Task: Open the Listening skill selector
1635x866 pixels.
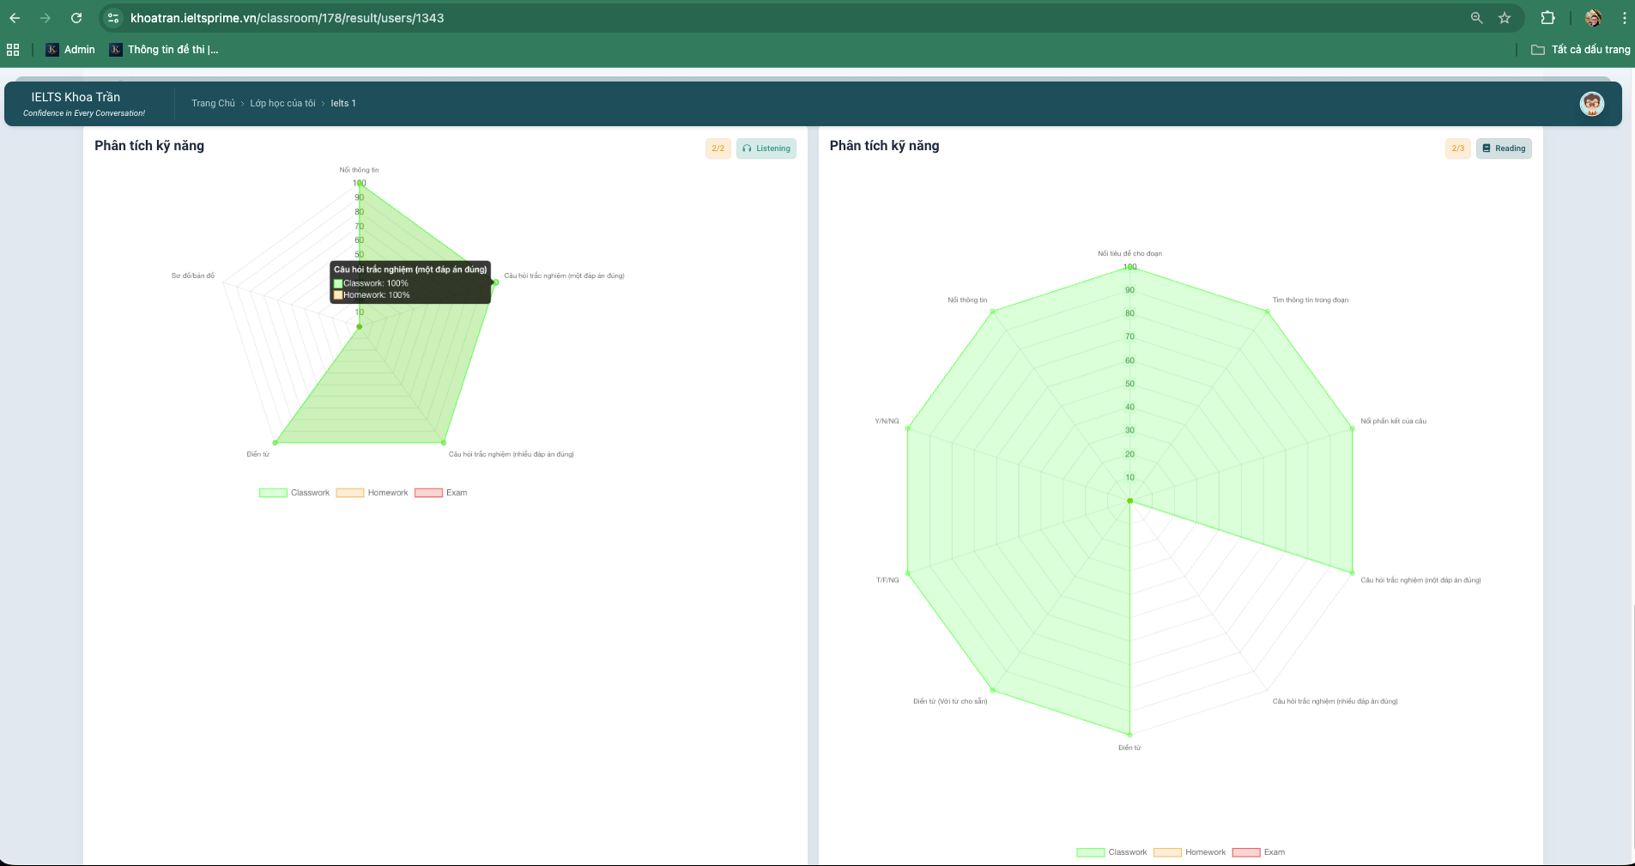Action: point(766,148)
